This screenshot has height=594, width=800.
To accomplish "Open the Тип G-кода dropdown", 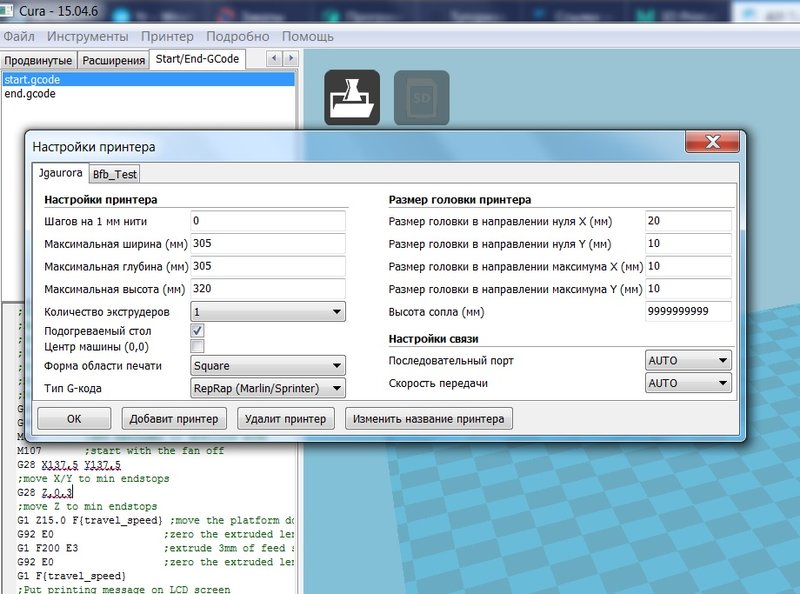I will (x=267, y=388).
